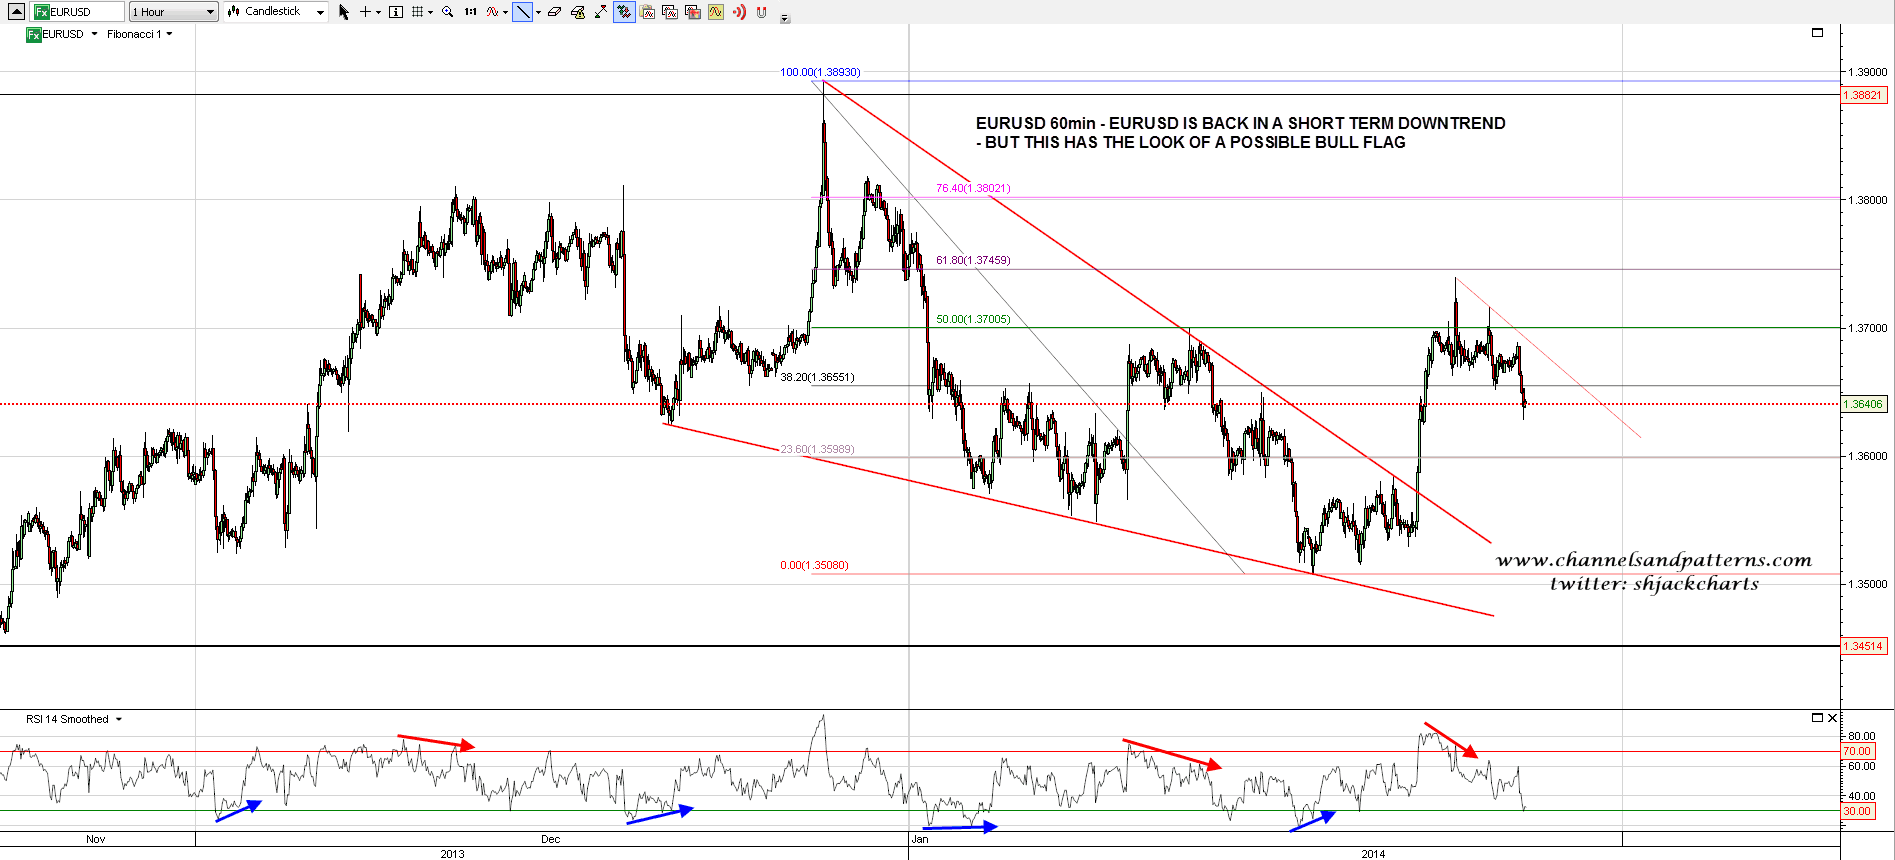Click the red 1.36406 current price label
Screen dimensions: 1895x860
pos(1862,404)
